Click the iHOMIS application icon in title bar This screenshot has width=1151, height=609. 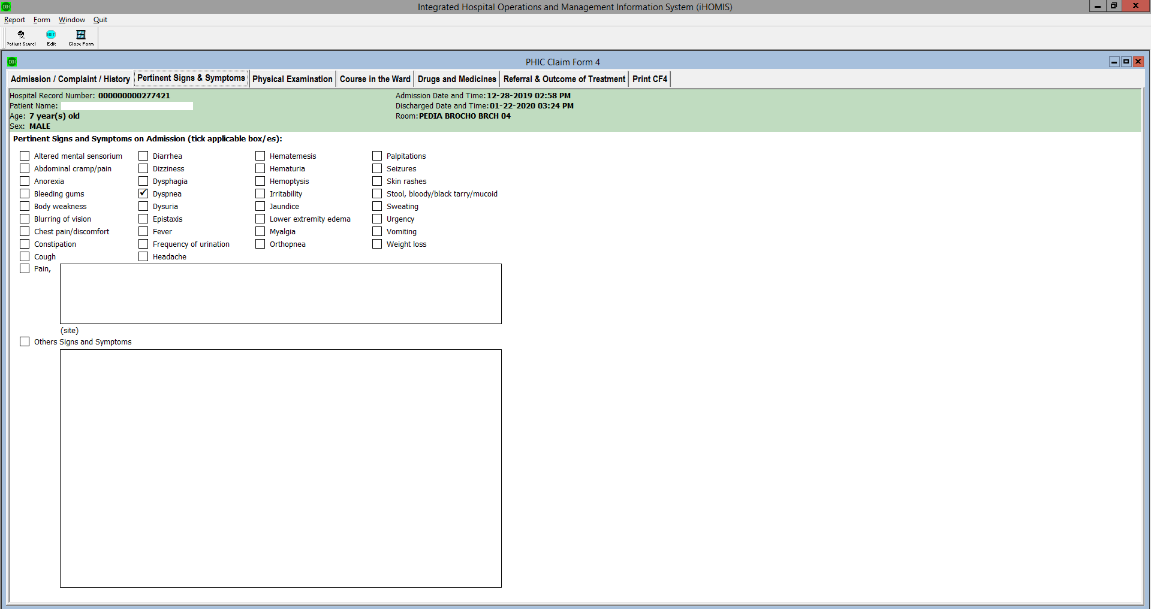tap(7, 7)
